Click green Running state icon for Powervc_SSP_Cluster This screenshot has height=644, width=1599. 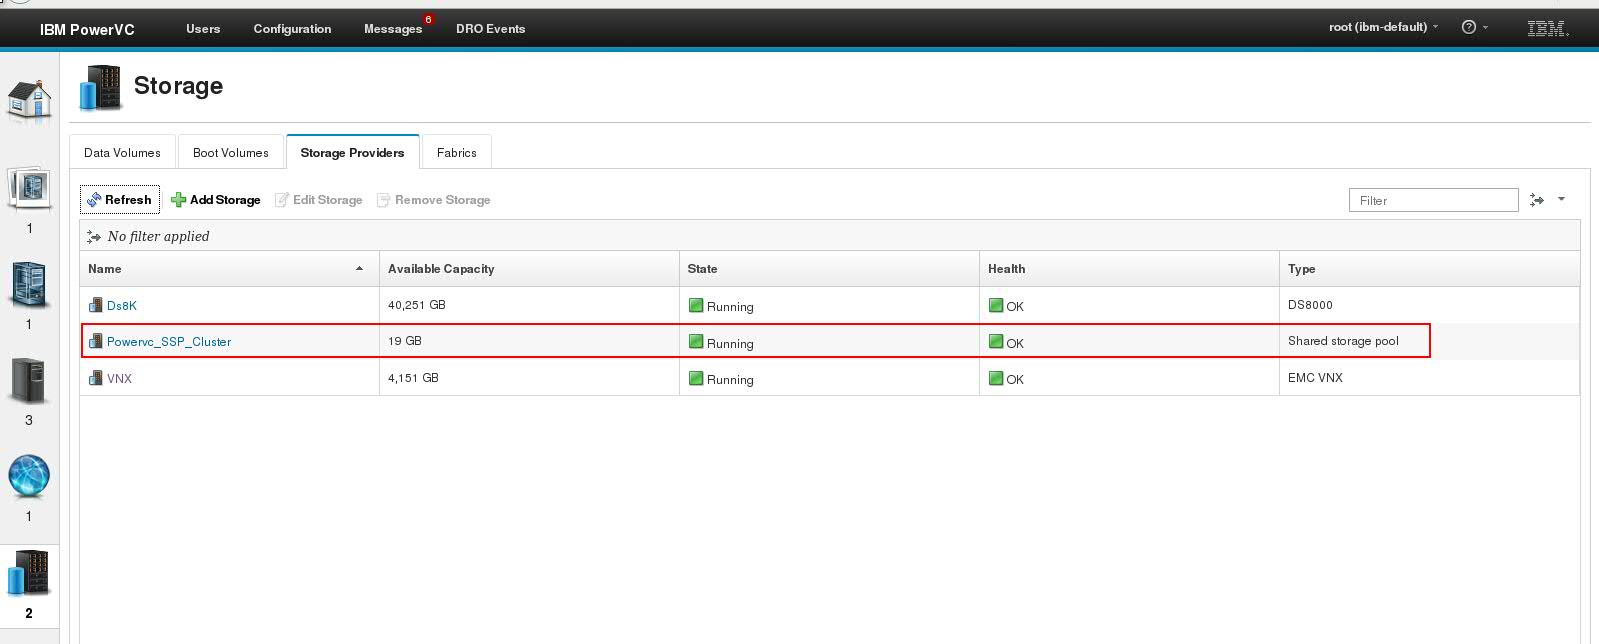[x=696, y=341]
